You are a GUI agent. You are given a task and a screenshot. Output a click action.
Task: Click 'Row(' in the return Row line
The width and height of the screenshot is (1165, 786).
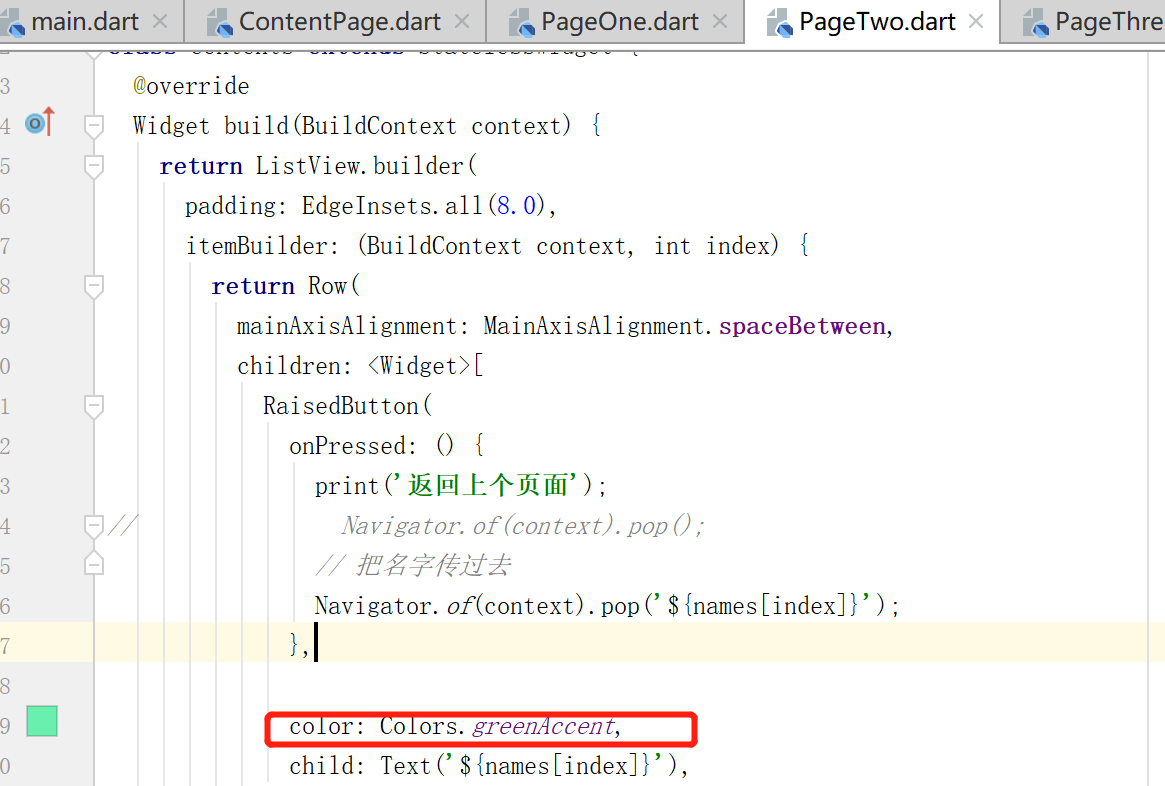(334, 286)
